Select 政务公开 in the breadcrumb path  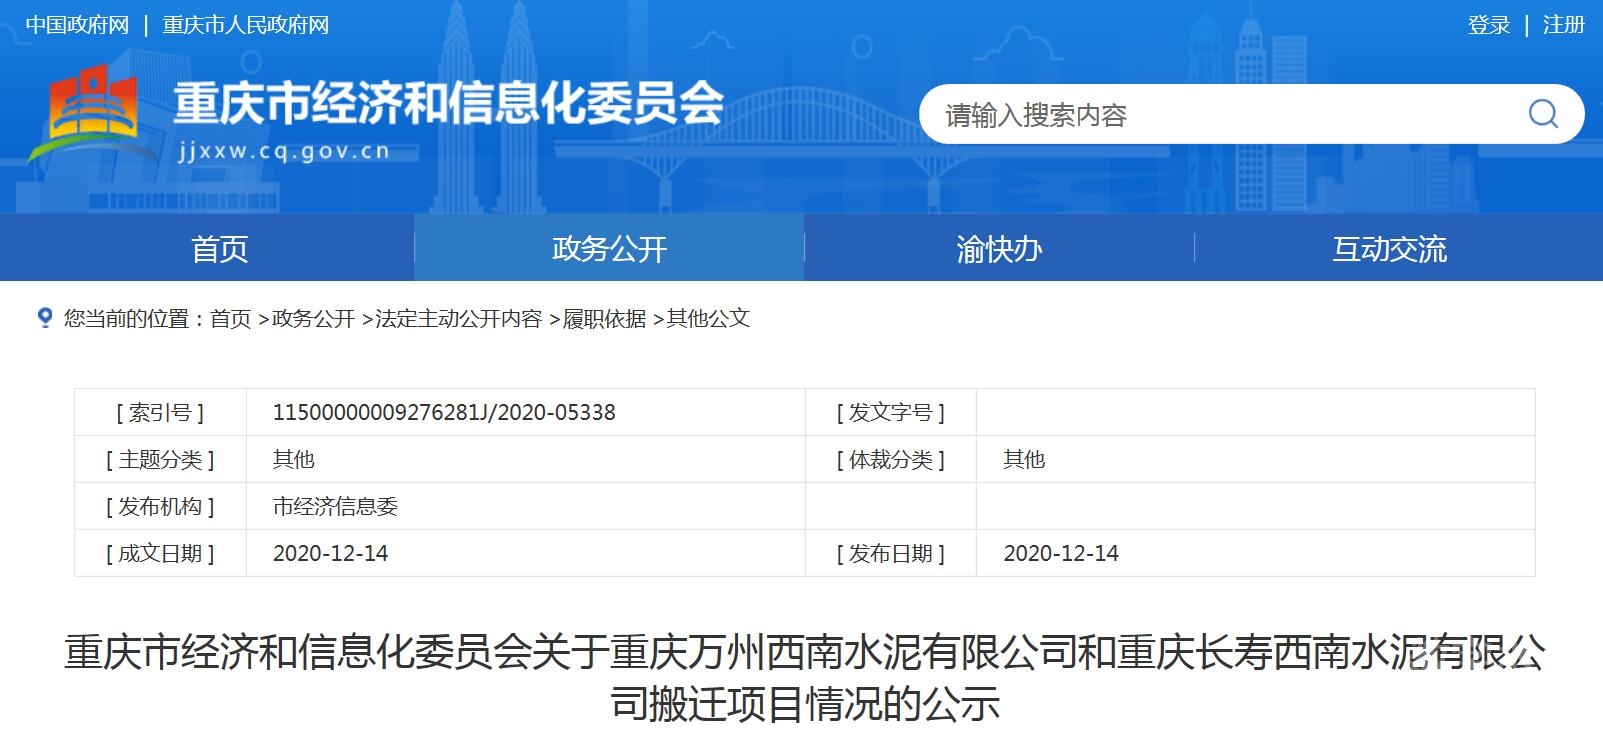pos(313,319)
